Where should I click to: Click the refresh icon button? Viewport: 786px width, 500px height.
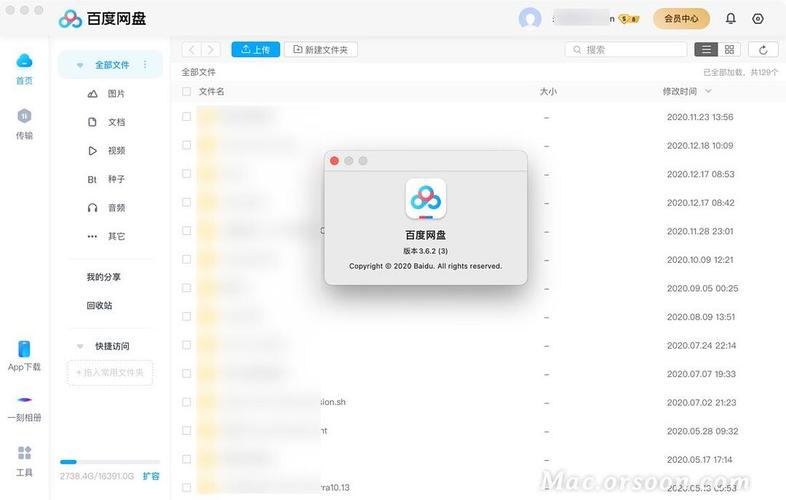pos(763,50)
